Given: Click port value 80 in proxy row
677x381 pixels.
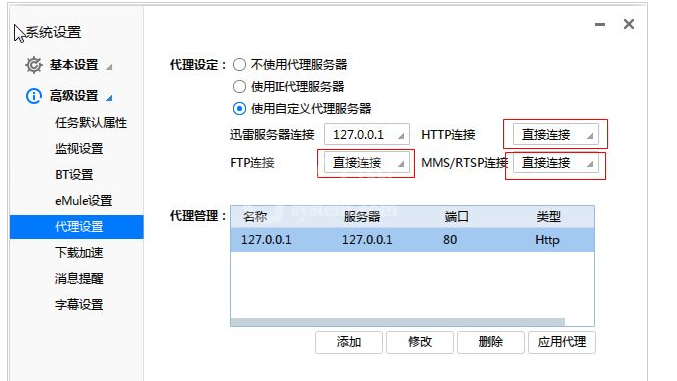Looking at the screenshot, I should (450, 240).
